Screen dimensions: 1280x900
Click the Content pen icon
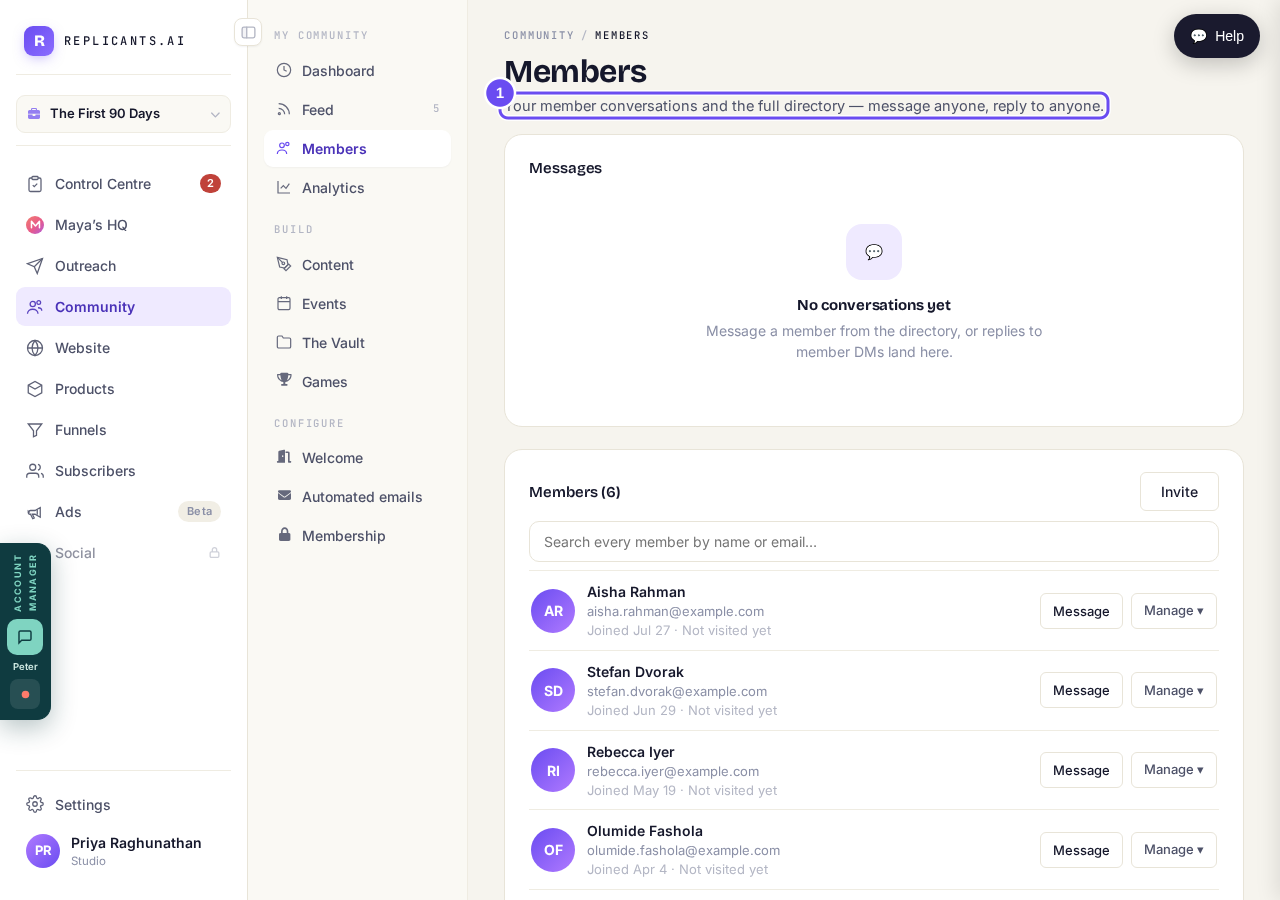[x=284, y=264]
